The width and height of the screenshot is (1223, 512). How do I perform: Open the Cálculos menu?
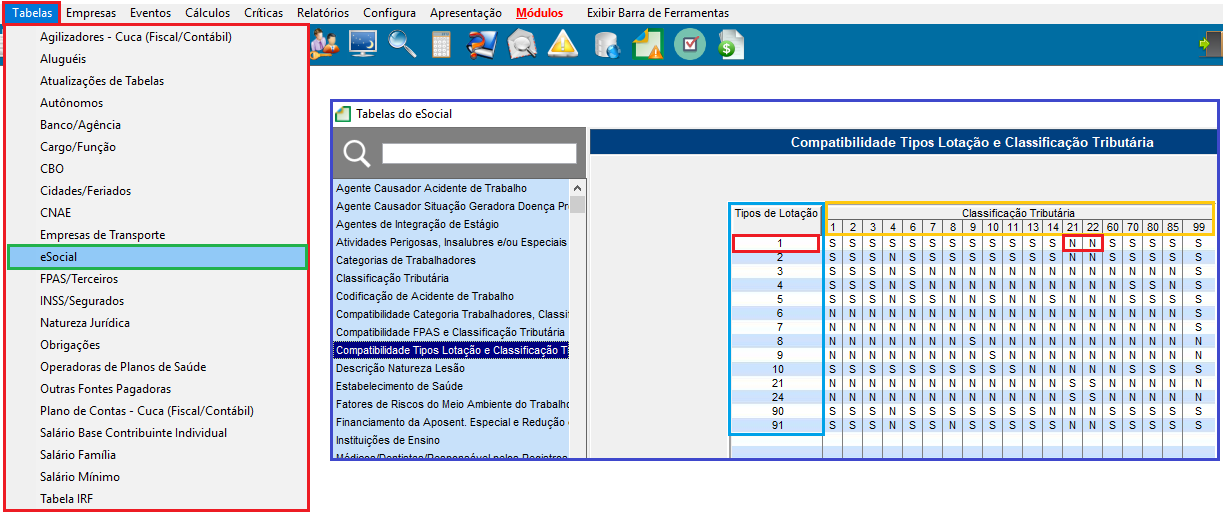[x=207, y=13]
